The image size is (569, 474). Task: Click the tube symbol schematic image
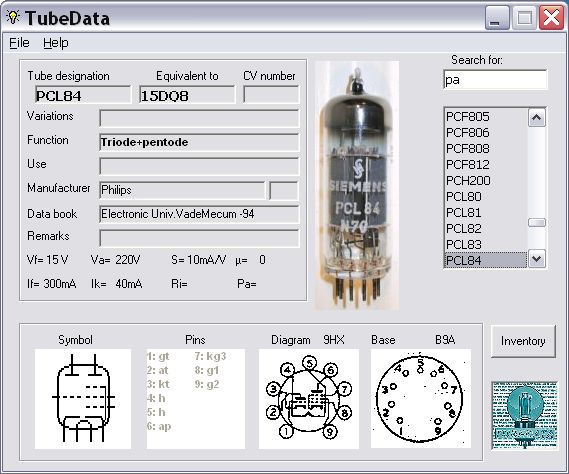coord(83,399)
